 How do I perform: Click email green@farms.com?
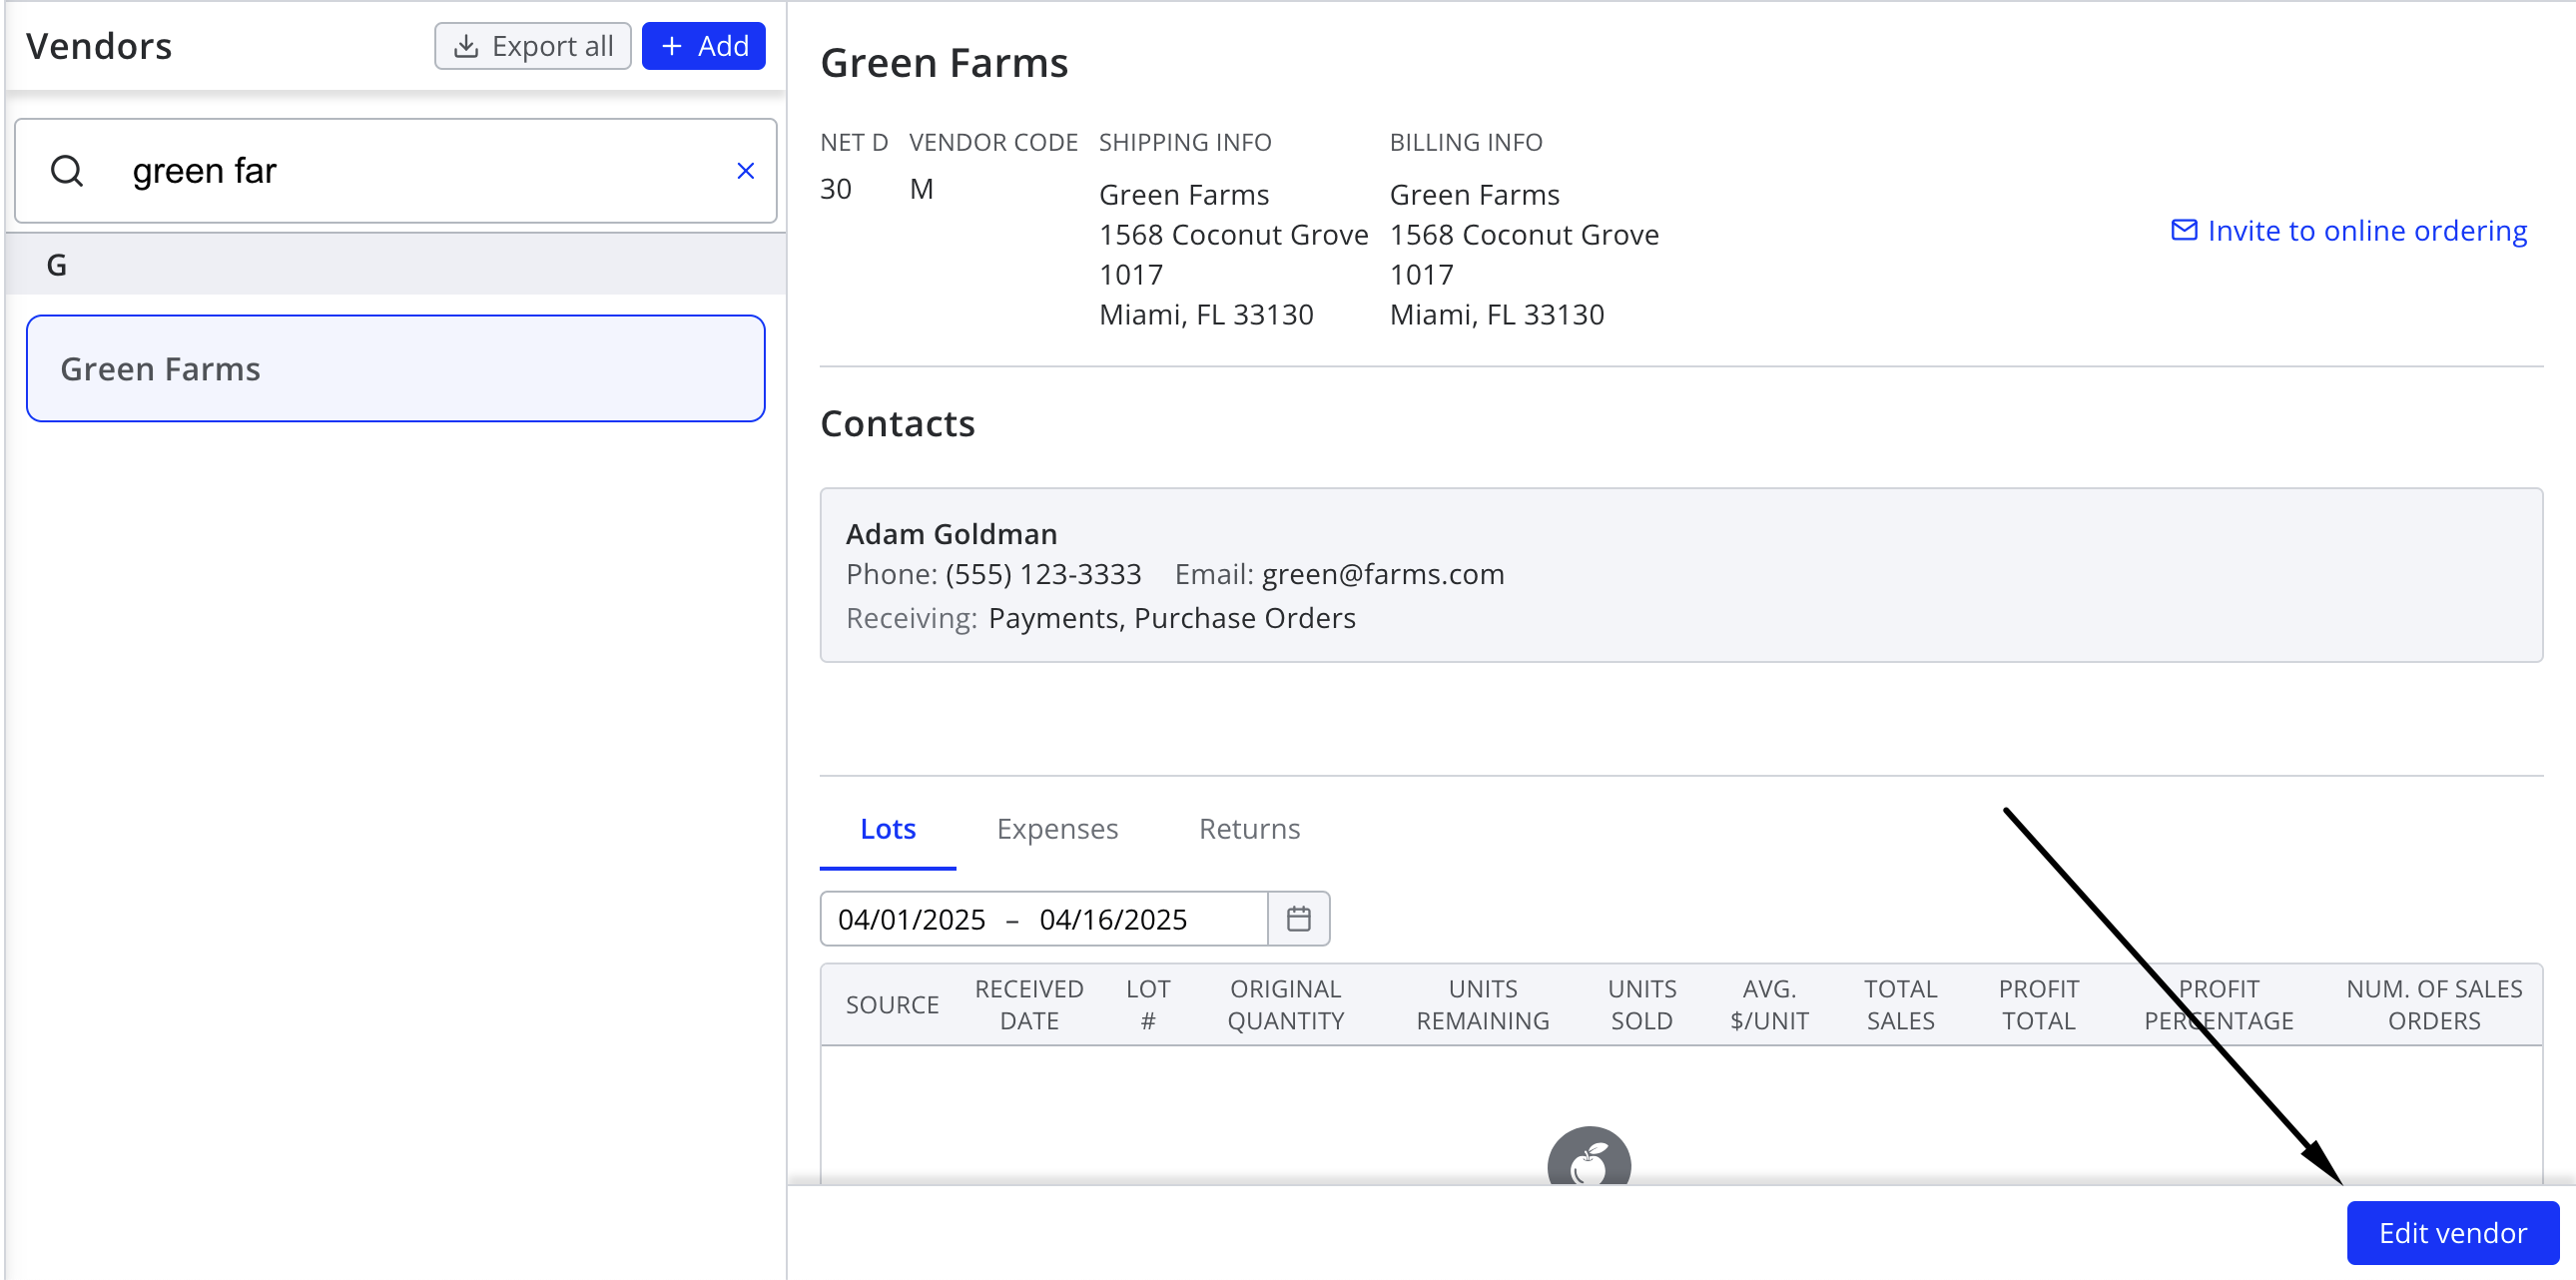(x=1382, y=574)
